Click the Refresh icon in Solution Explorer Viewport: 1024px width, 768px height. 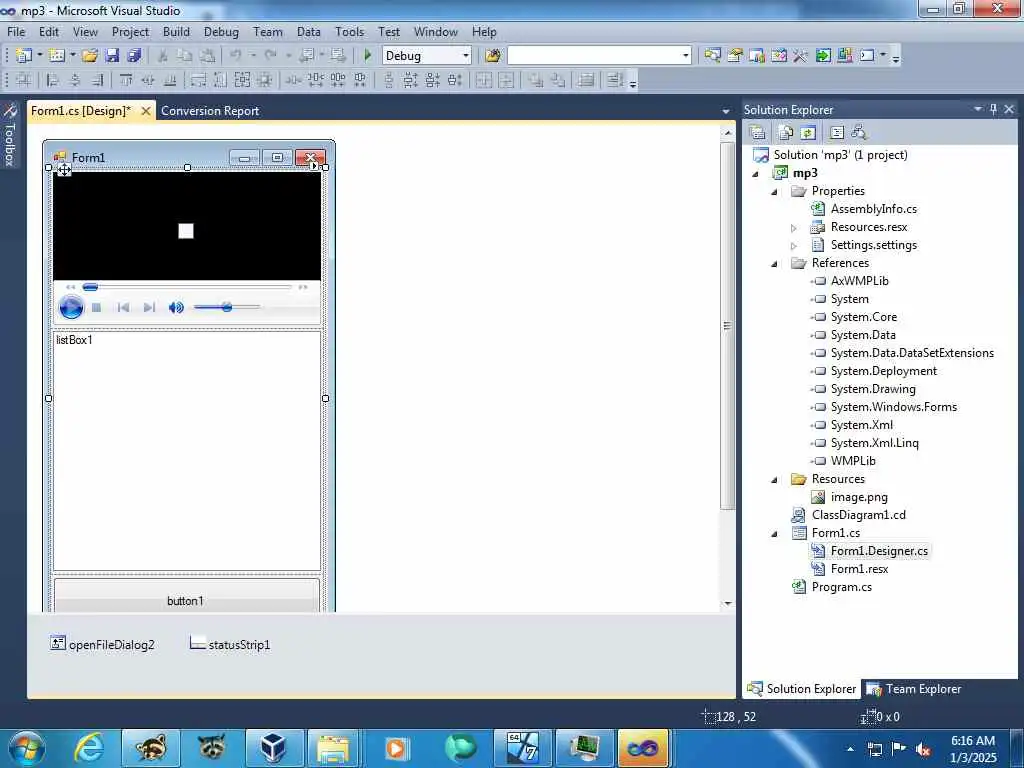(808, 133)
